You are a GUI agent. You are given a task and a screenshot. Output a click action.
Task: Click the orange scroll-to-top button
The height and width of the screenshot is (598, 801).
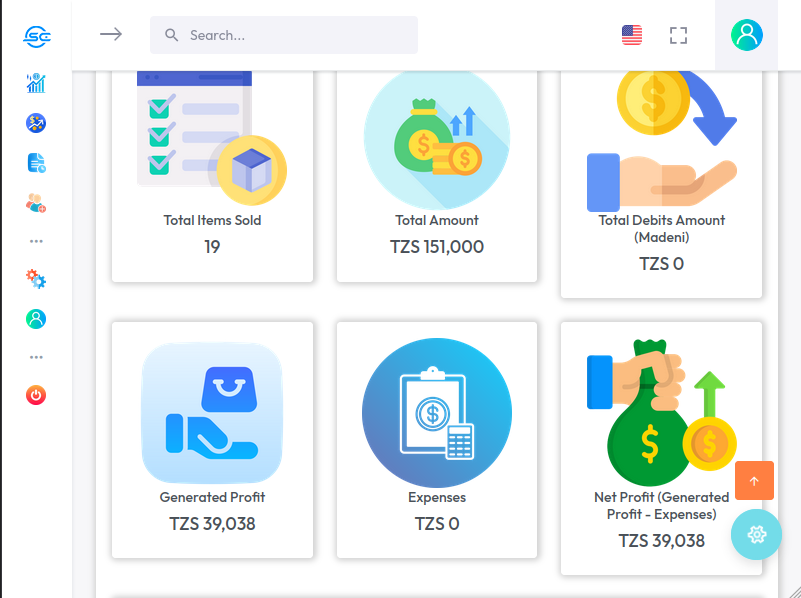(x=754, y=481)
